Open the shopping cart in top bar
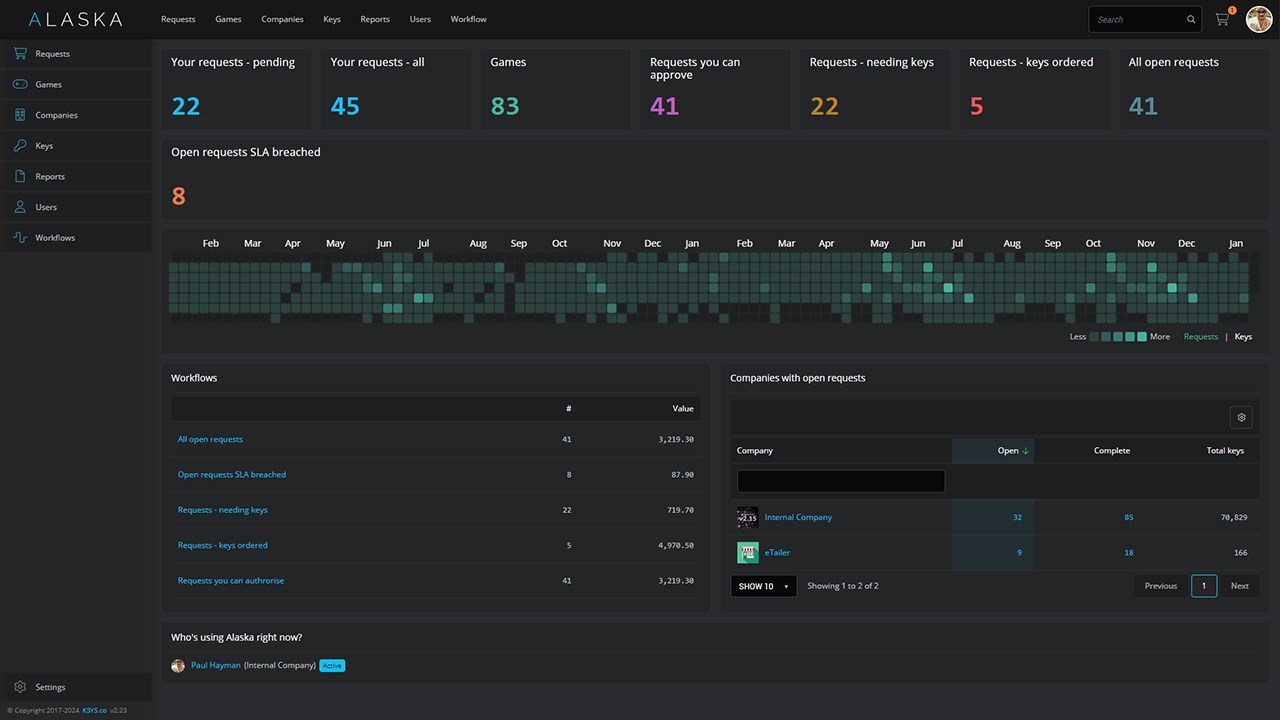 tap(1222, 19)
